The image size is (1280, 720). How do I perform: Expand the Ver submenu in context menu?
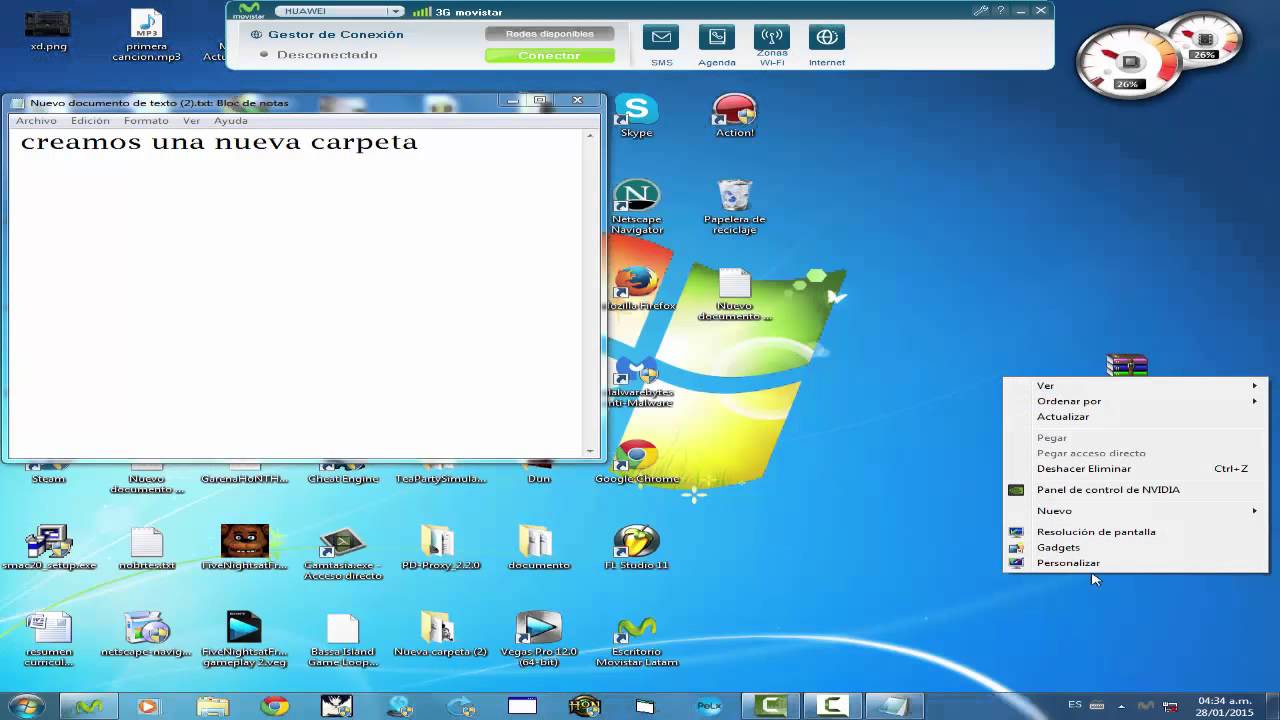(1136, 386)
